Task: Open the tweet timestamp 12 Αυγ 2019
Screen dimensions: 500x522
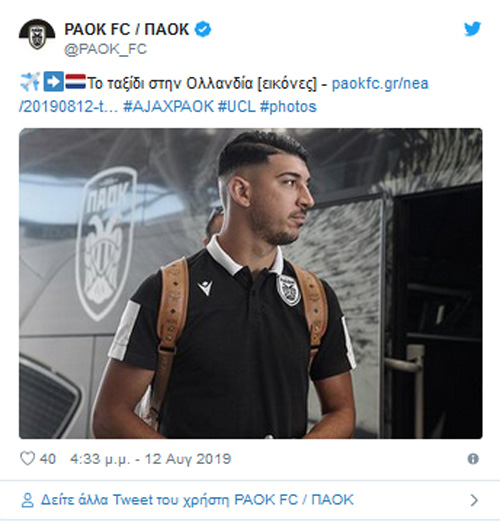Action: [x=150, y=459]
